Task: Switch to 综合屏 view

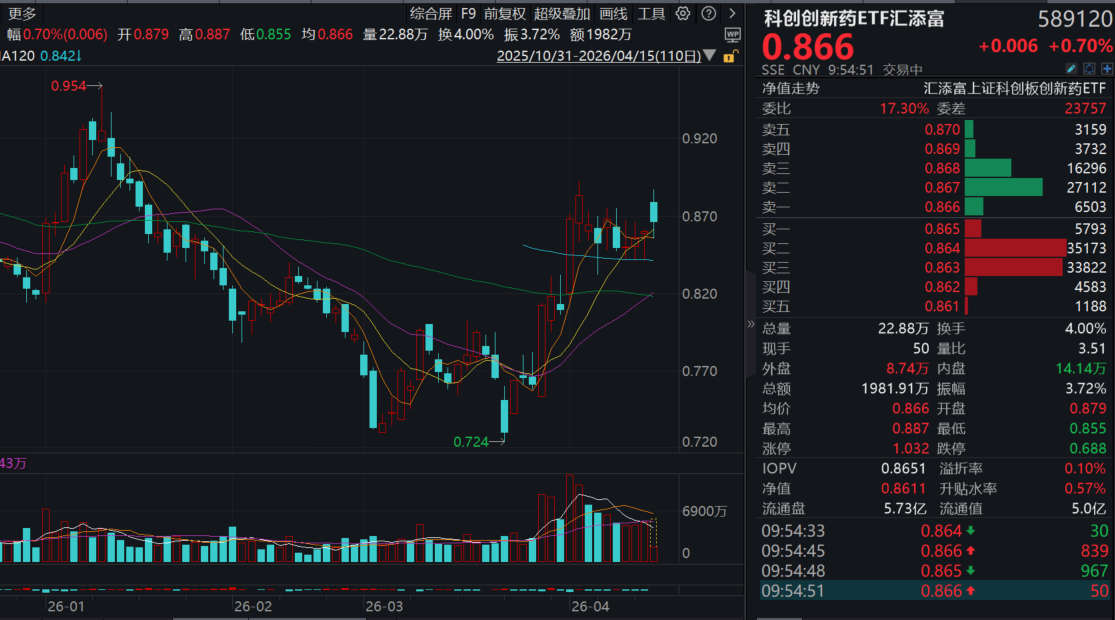Action: [x=431, y=14]
